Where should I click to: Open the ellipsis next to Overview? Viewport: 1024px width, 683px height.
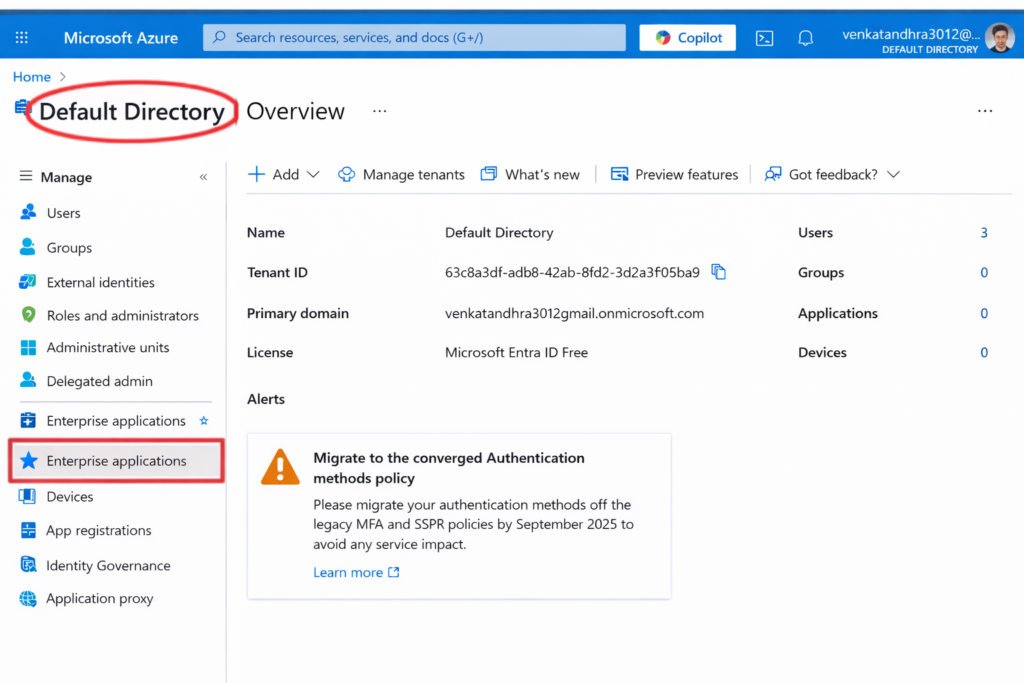[x=379, y=111]
